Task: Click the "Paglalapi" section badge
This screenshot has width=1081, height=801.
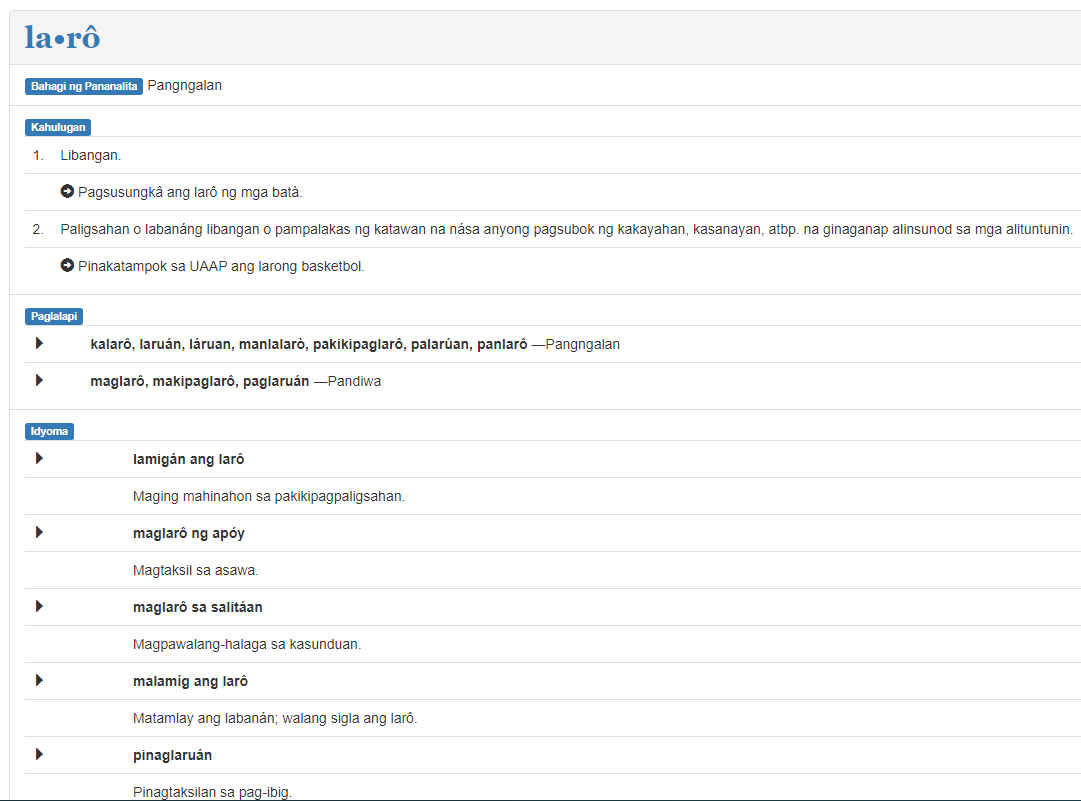Action: click(x=54, y=316)
